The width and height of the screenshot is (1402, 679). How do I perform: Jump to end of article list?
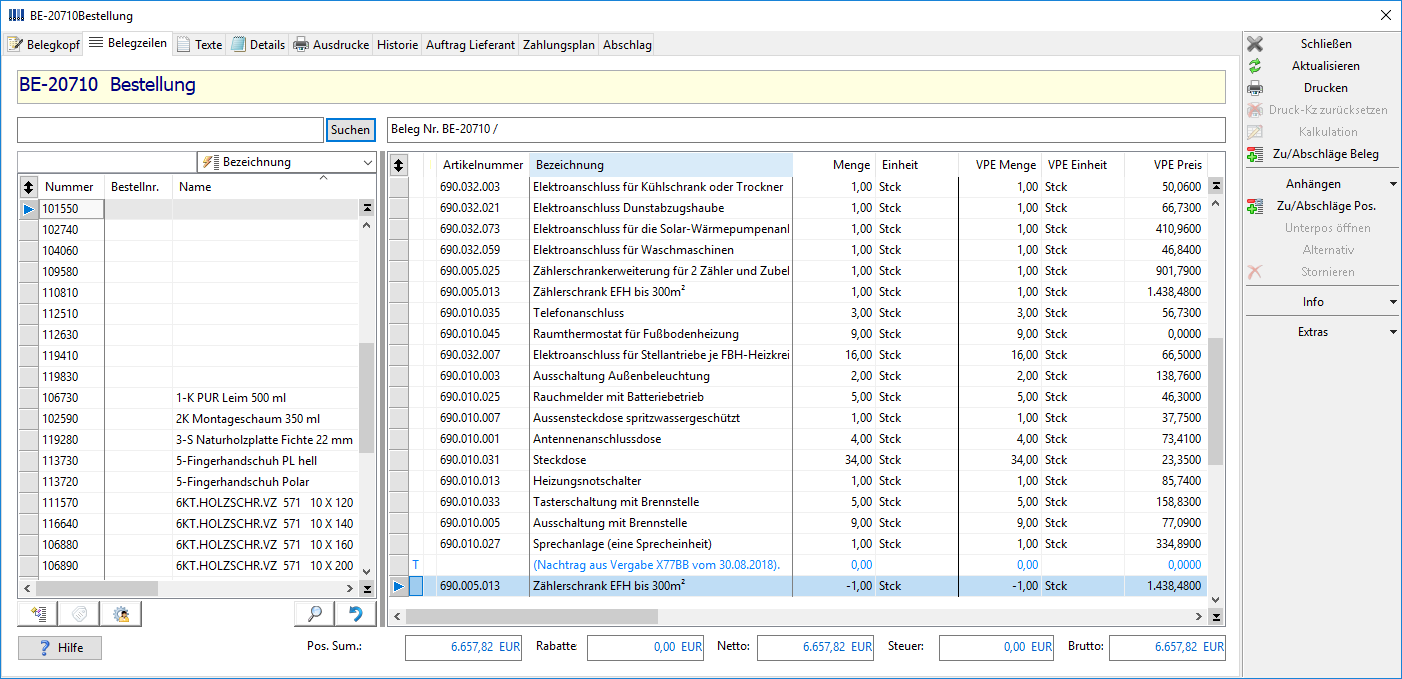click(x=367, y=589)
